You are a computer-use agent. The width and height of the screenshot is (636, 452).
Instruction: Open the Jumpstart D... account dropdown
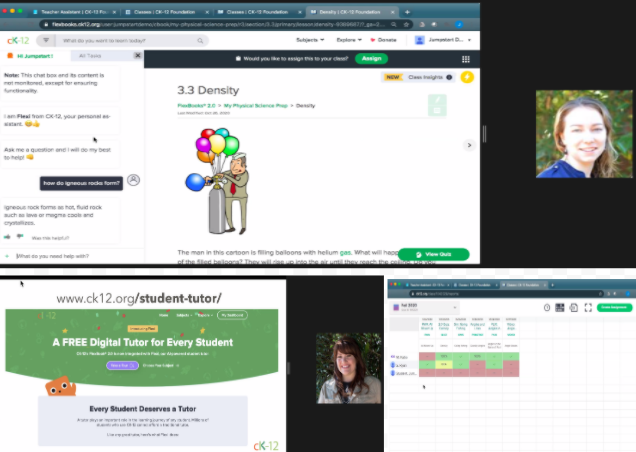point(443,40)
